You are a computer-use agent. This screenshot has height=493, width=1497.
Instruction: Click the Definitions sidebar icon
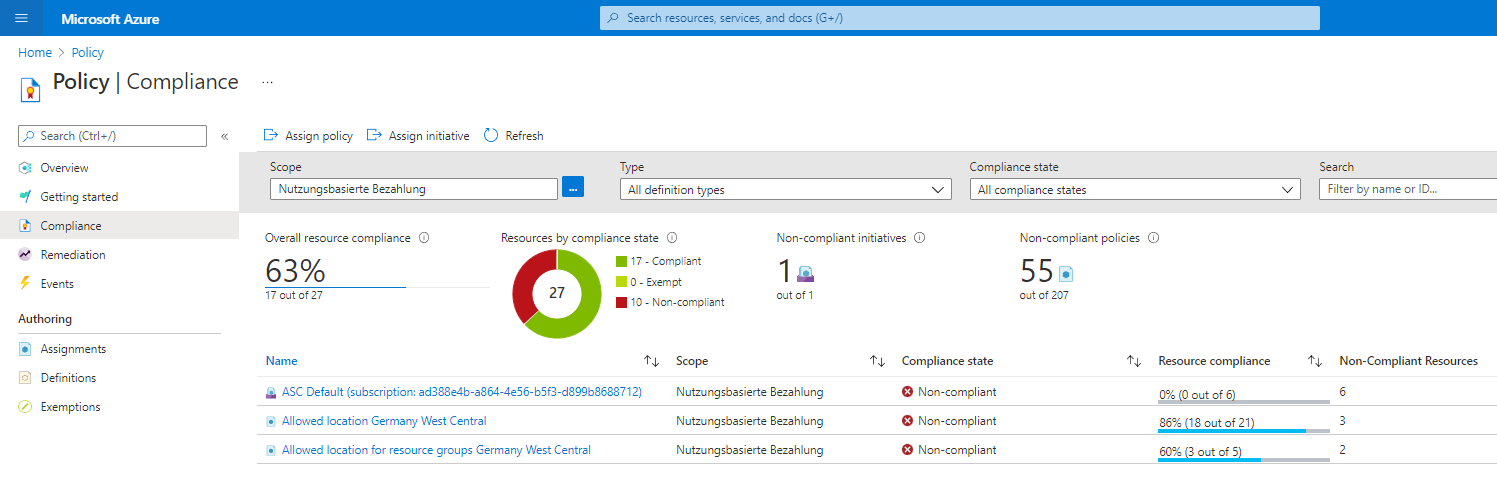click(25, 378)
